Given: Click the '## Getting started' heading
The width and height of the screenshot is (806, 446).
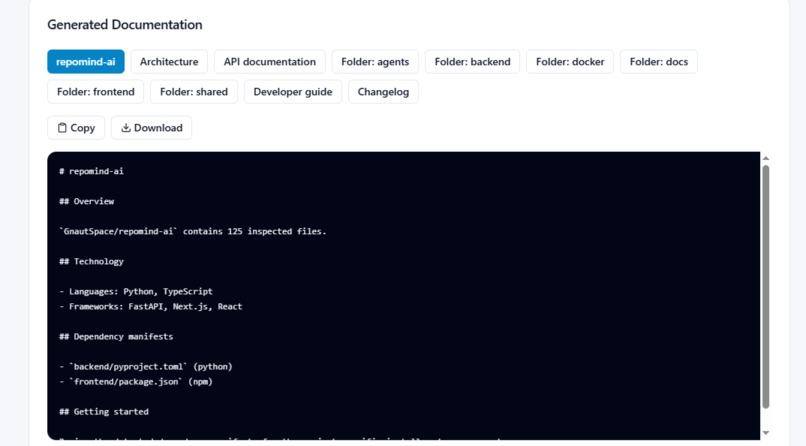Looking at the screenshot, I should point(103,412).
